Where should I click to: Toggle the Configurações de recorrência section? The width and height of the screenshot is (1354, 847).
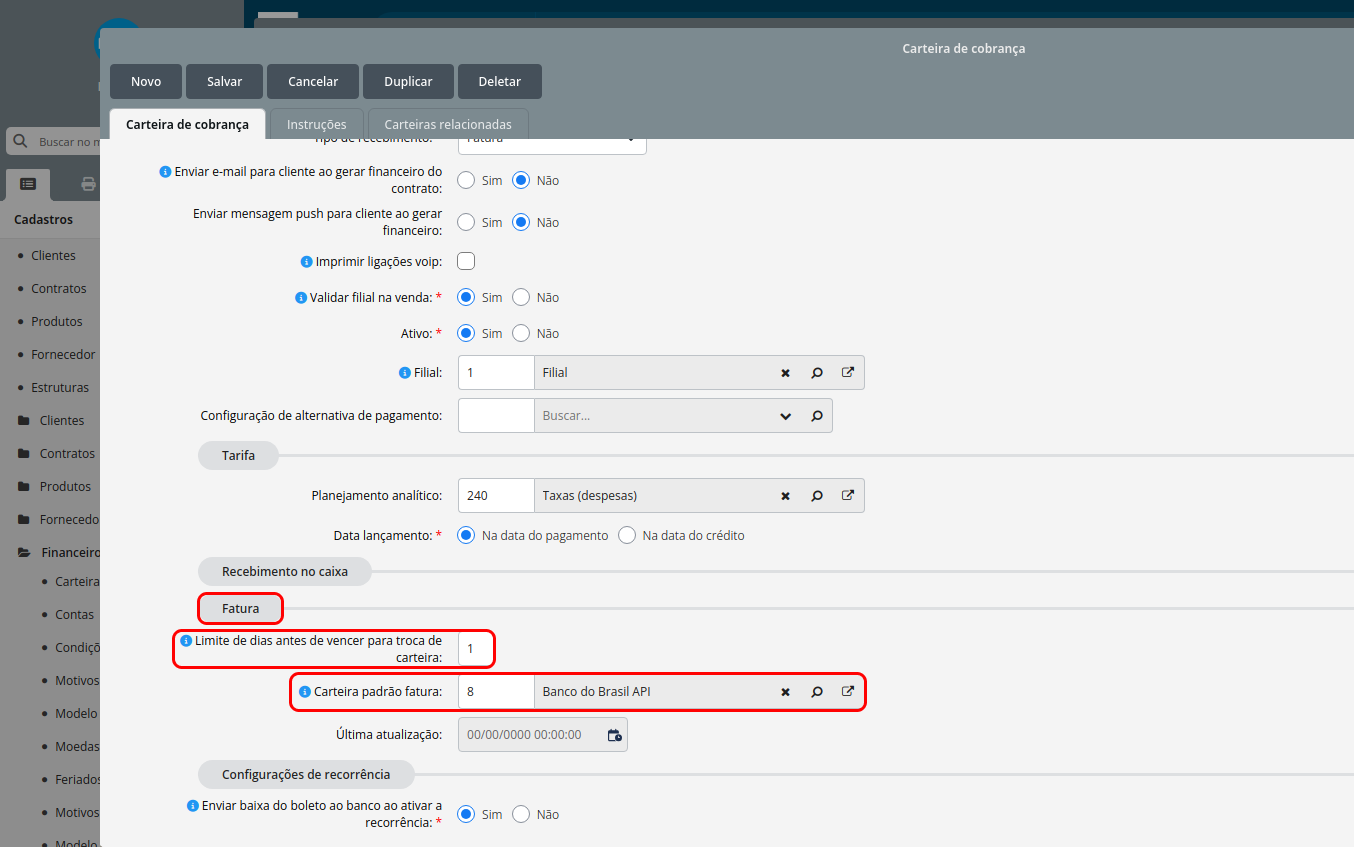pos(305,774)
